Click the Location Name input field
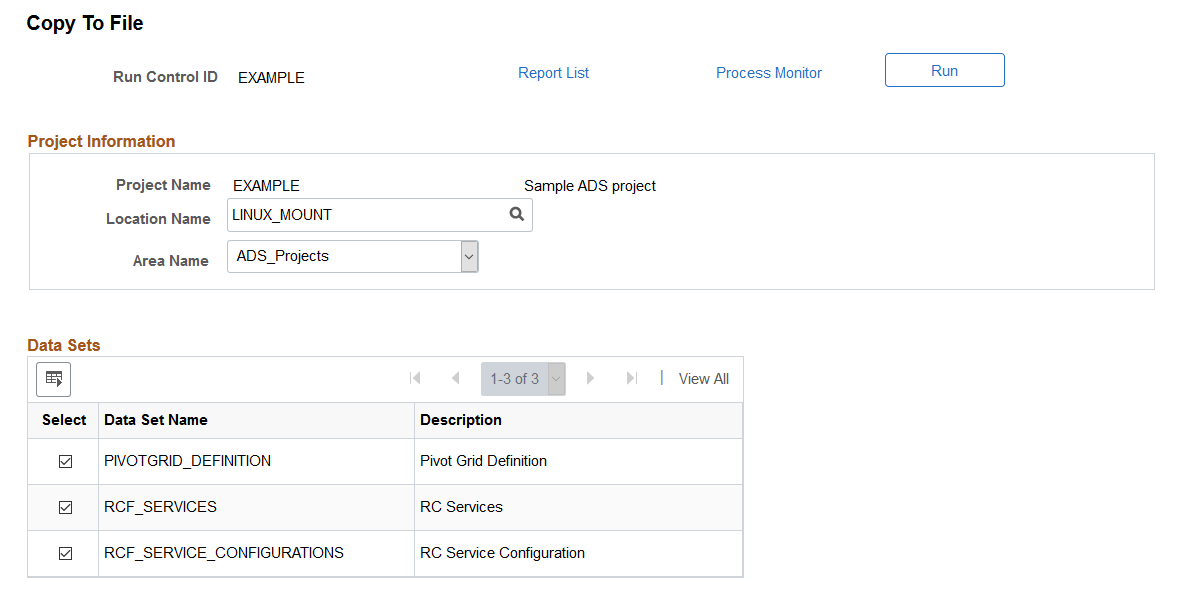Screen dimensions: 1181x589 [x=380, y=215]
